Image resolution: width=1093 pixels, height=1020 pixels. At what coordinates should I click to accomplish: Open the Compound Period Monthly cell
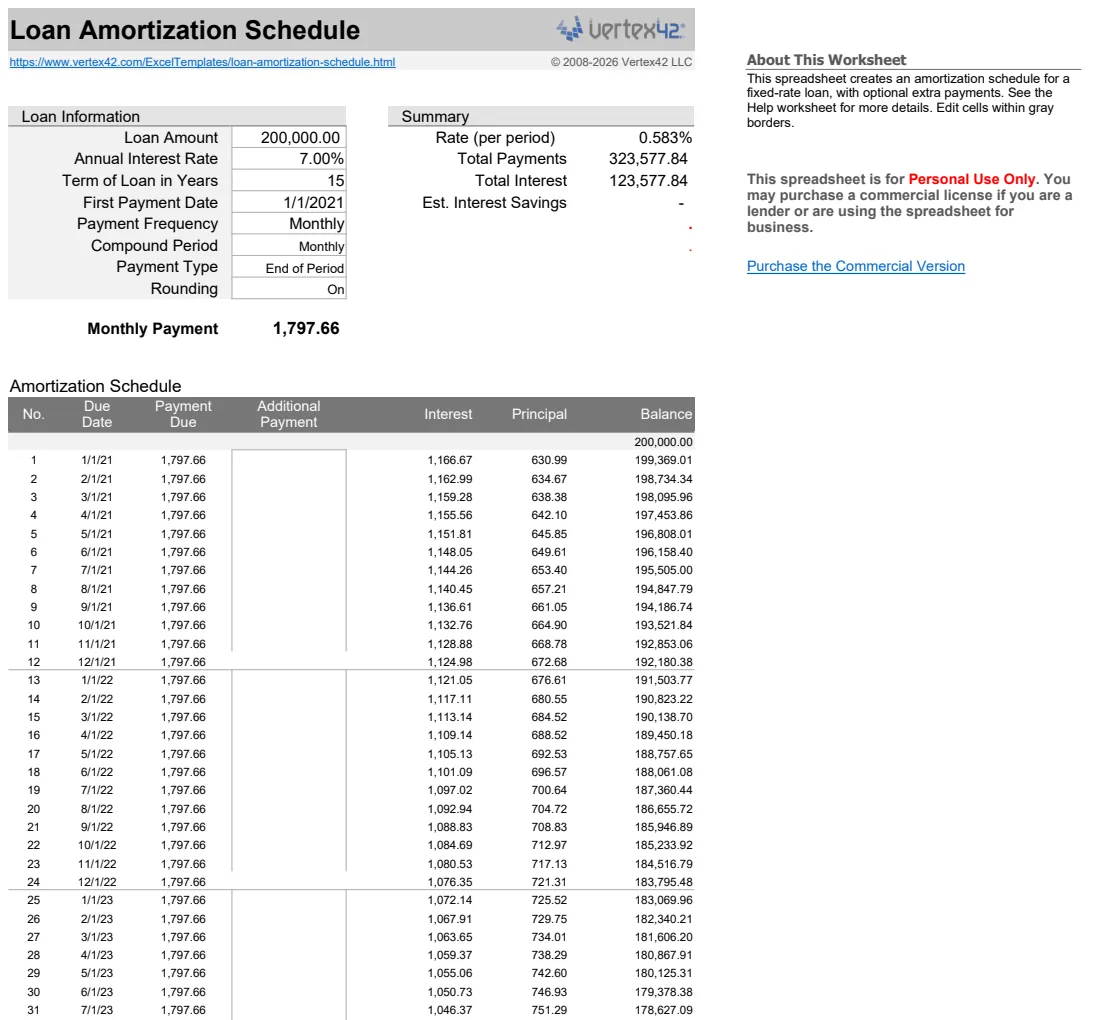coord(289,246)
